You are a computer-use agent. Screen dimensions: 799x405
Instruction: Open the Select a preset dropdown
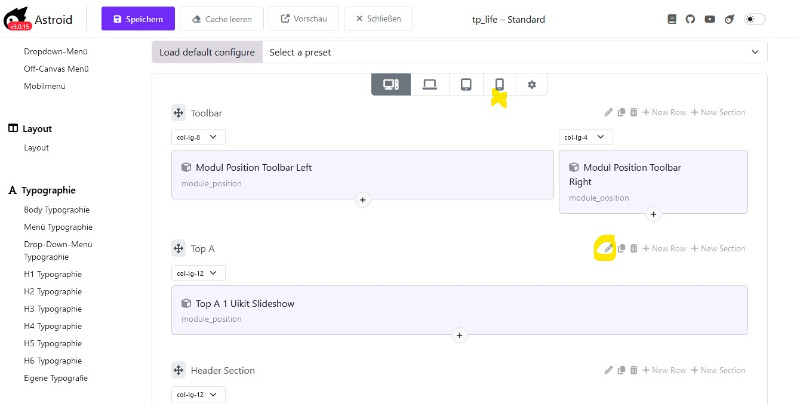coord(515,52)
